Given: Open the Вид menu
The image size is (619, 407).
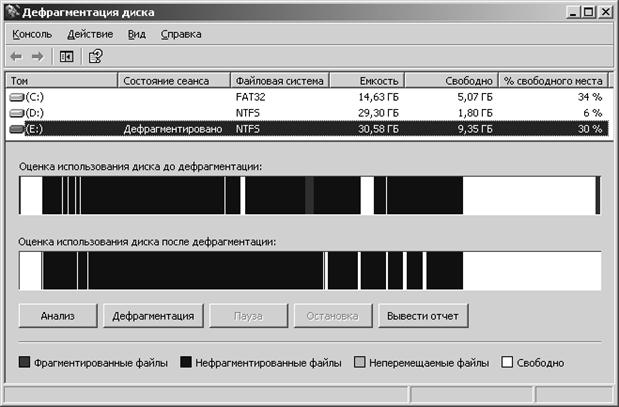Looking at the screenshot, I should (x=137, y=34).
